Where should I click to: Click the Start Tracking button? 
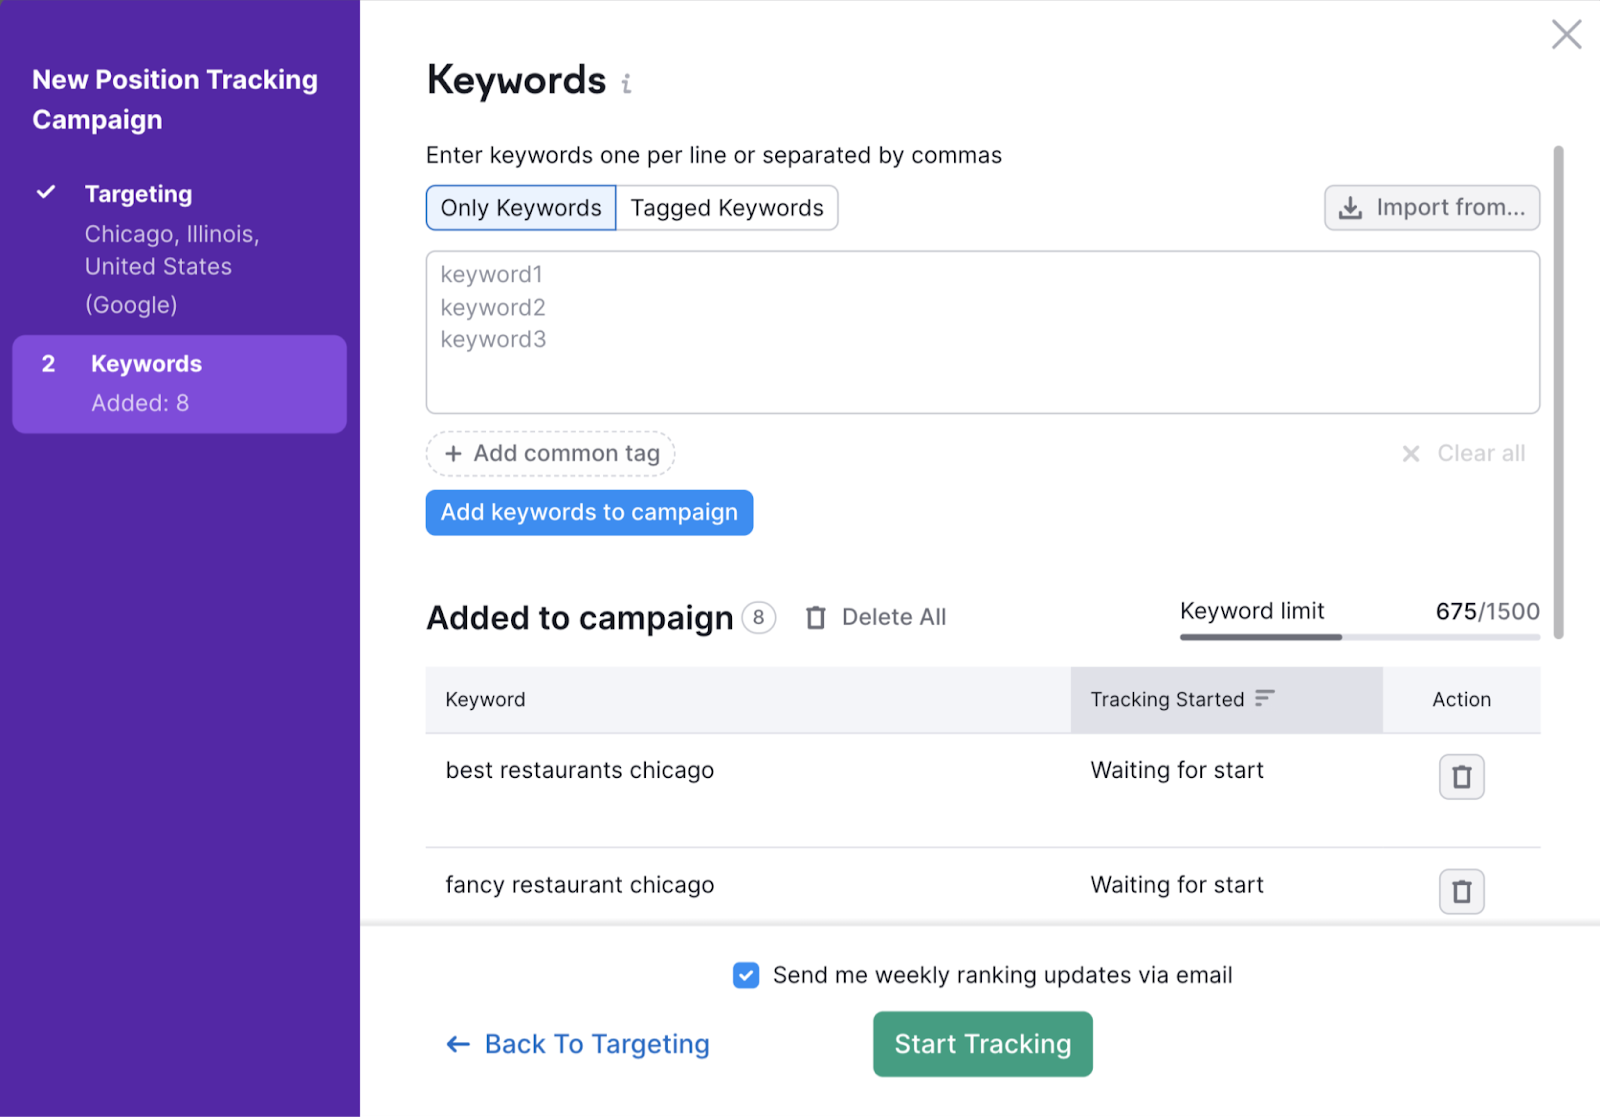[x=981, y=1044]
